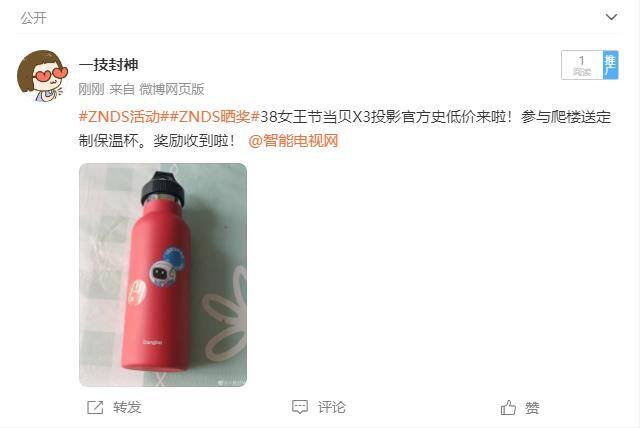Click the 刚刚 post timestamp

(x=91, y=89)
